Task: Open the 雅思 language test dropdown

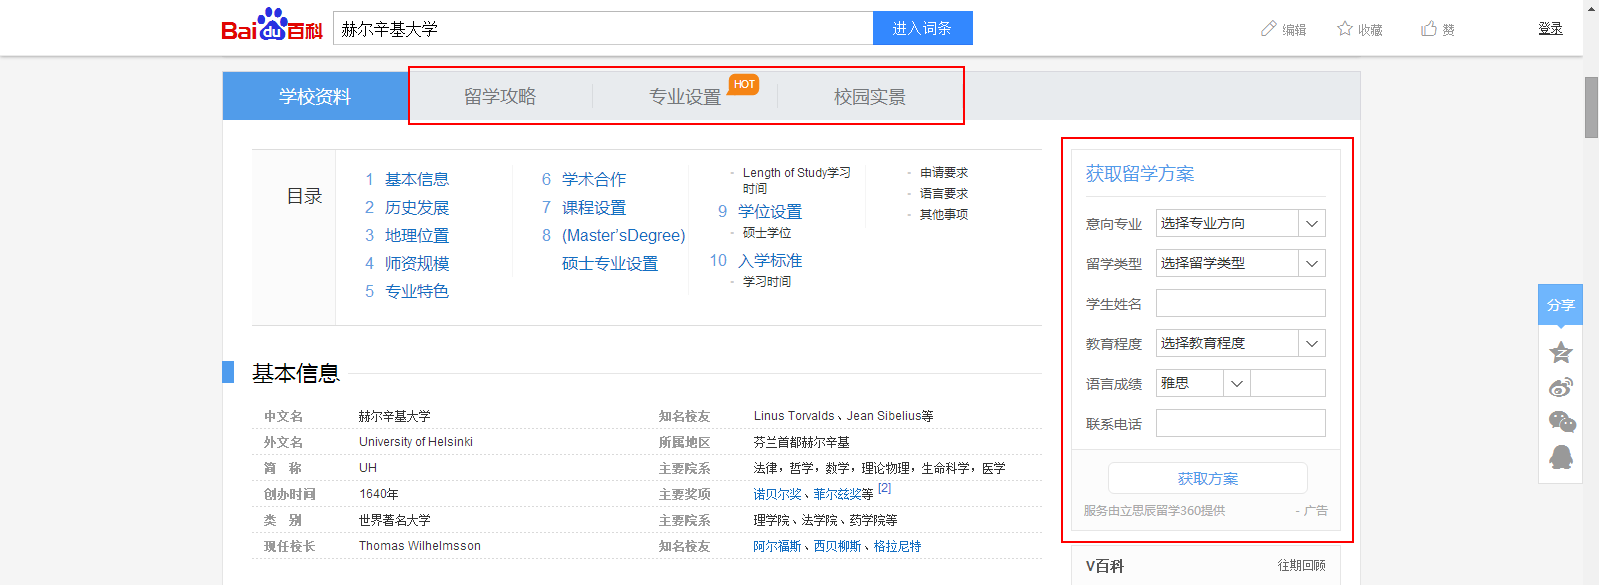Action: (x=1203, y=383)
